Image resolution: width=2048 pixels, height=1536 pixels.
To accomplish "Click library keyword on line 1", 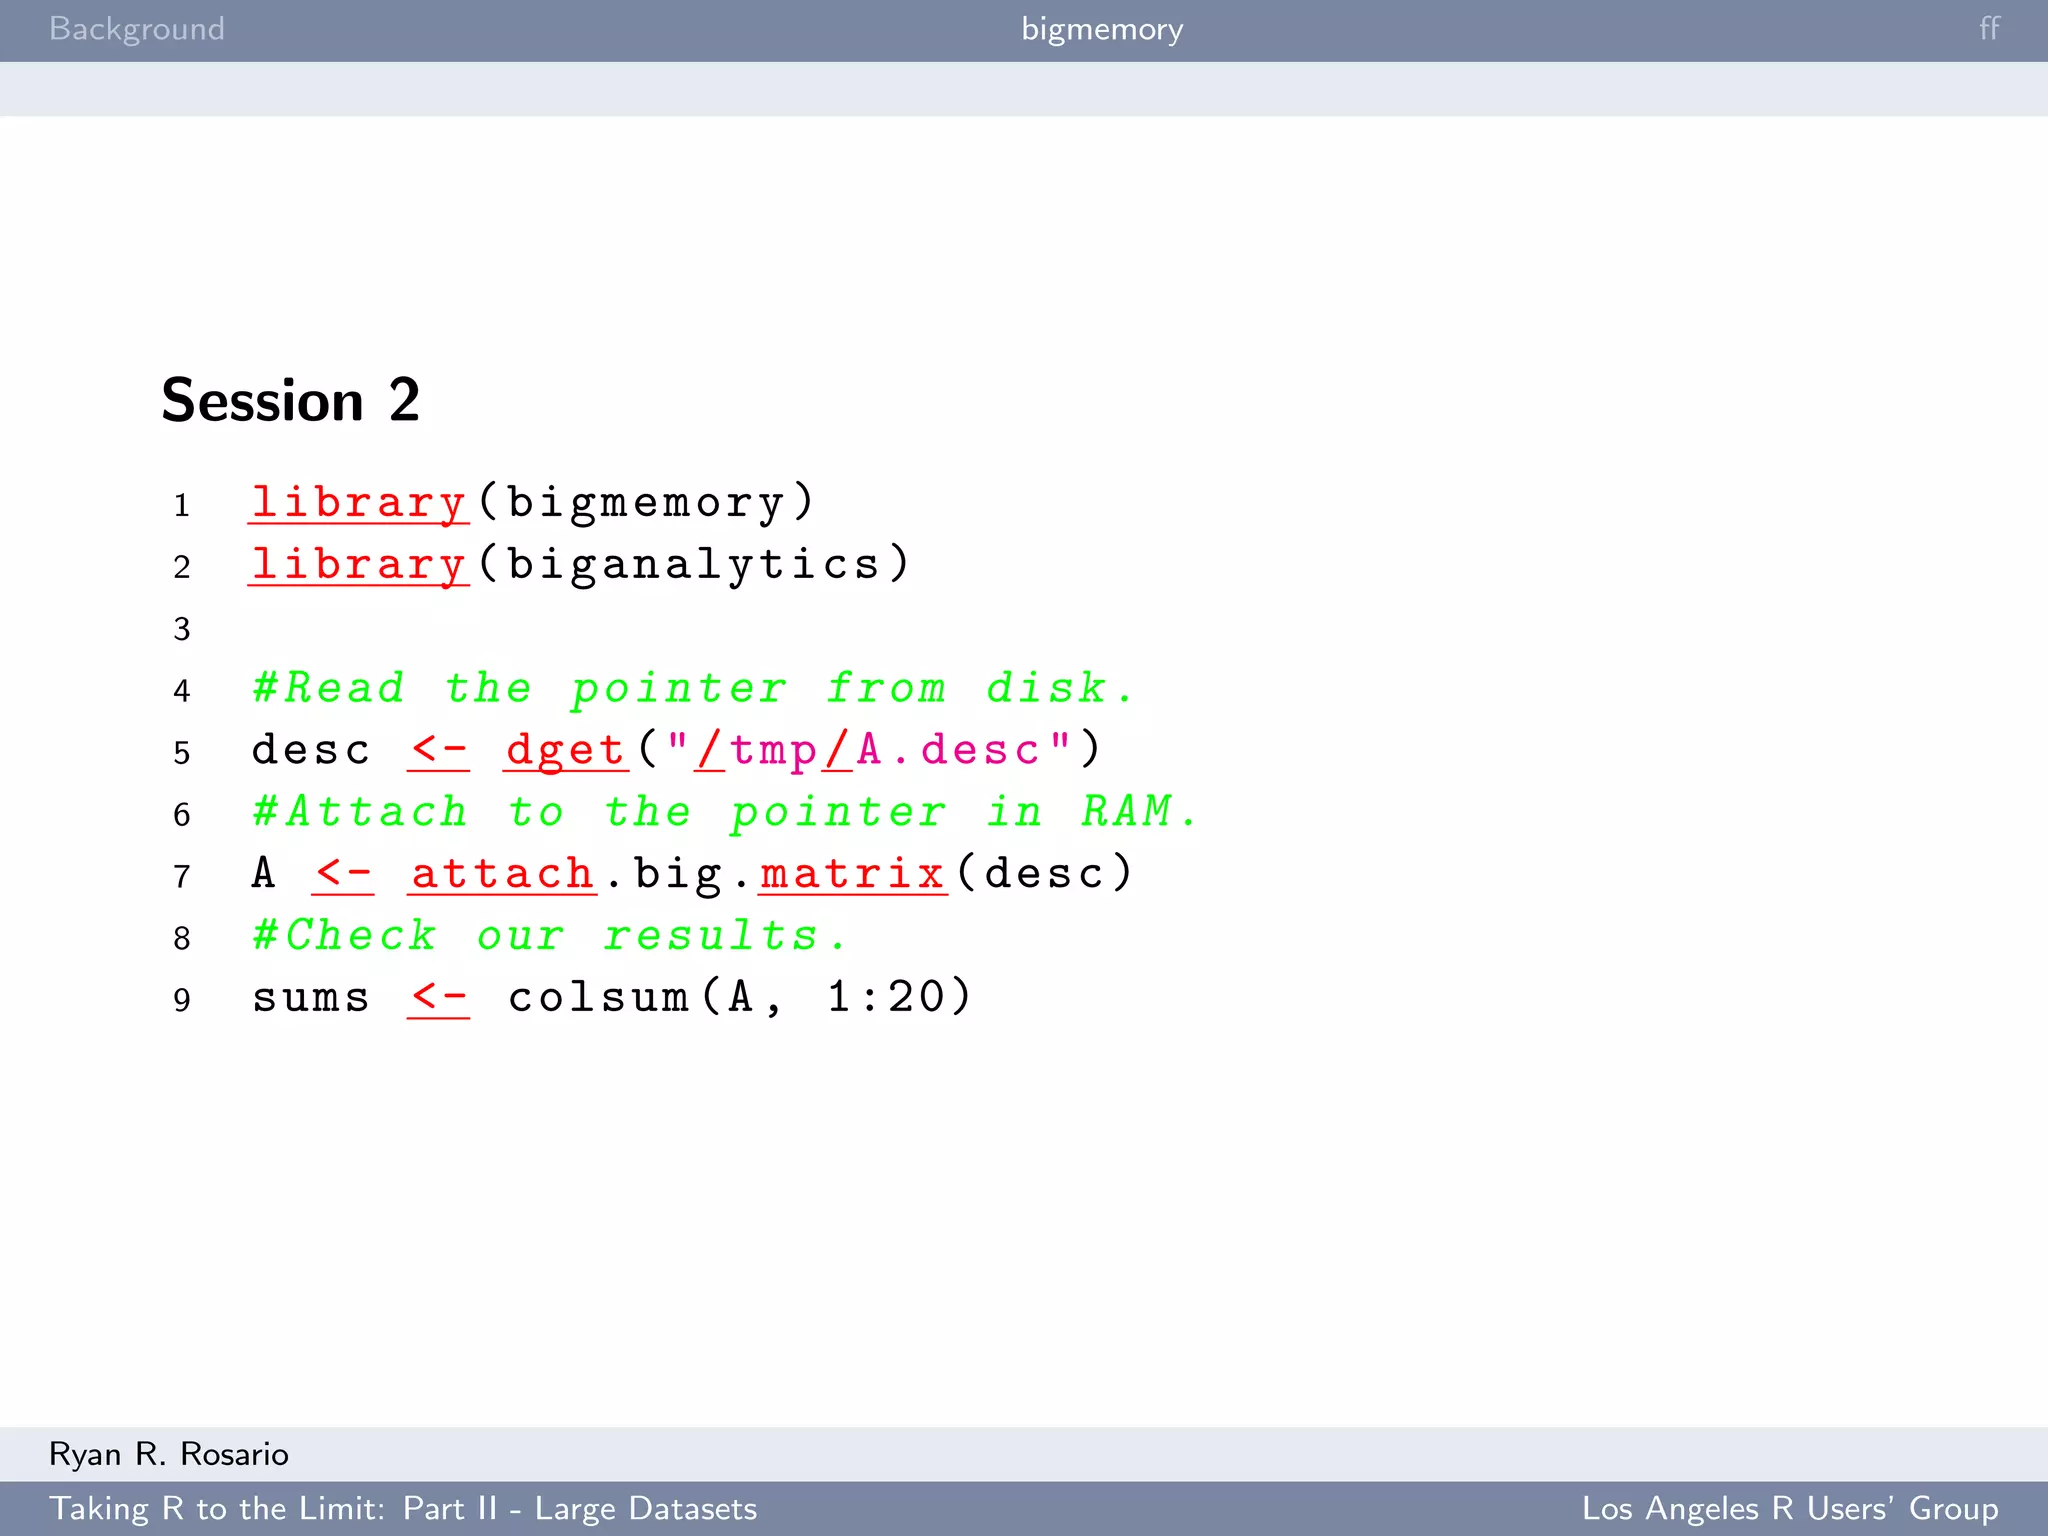I will (358, 502).
